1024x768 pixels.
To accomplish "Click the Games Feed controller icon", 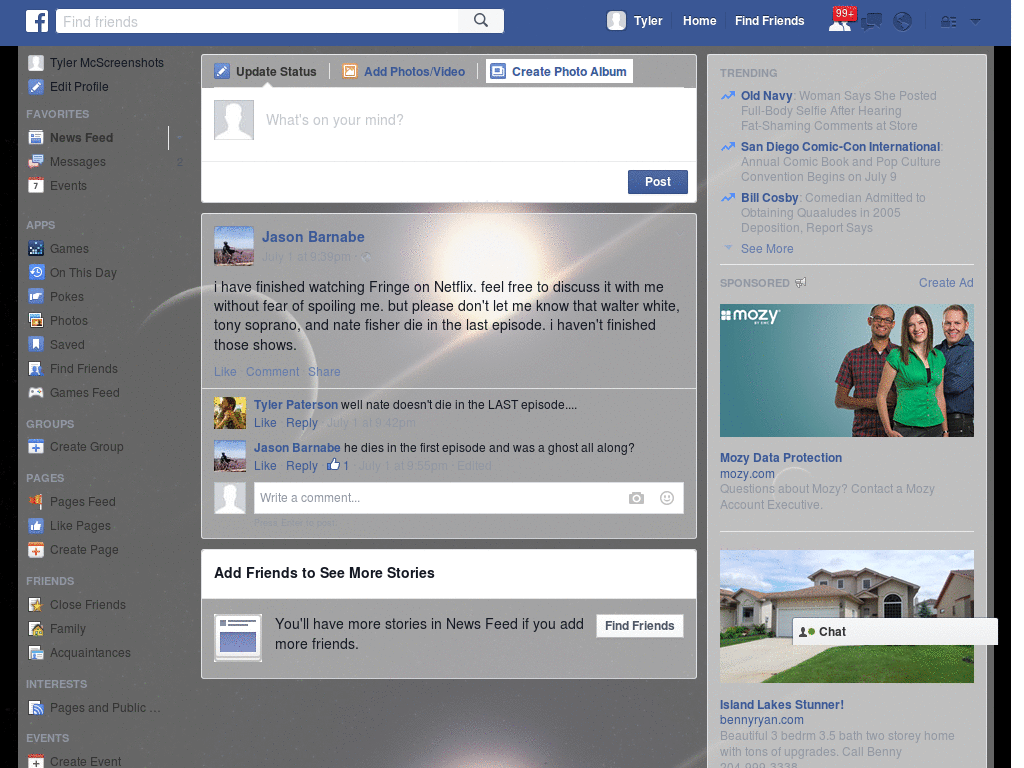I will point(36,392).
